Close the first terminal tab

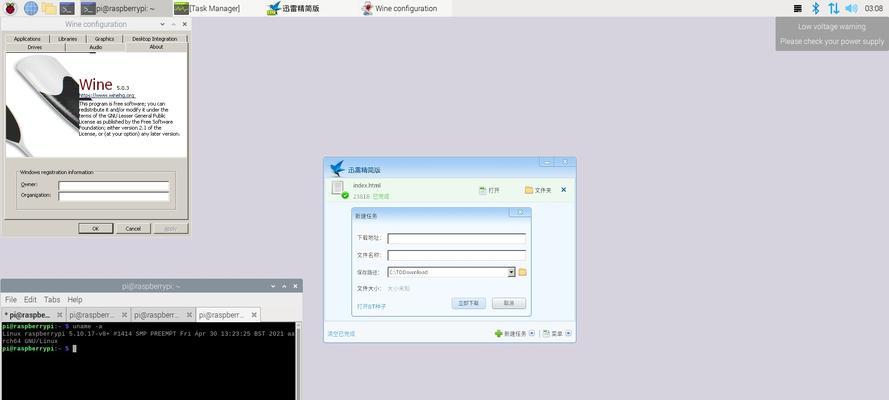[60, 314]
